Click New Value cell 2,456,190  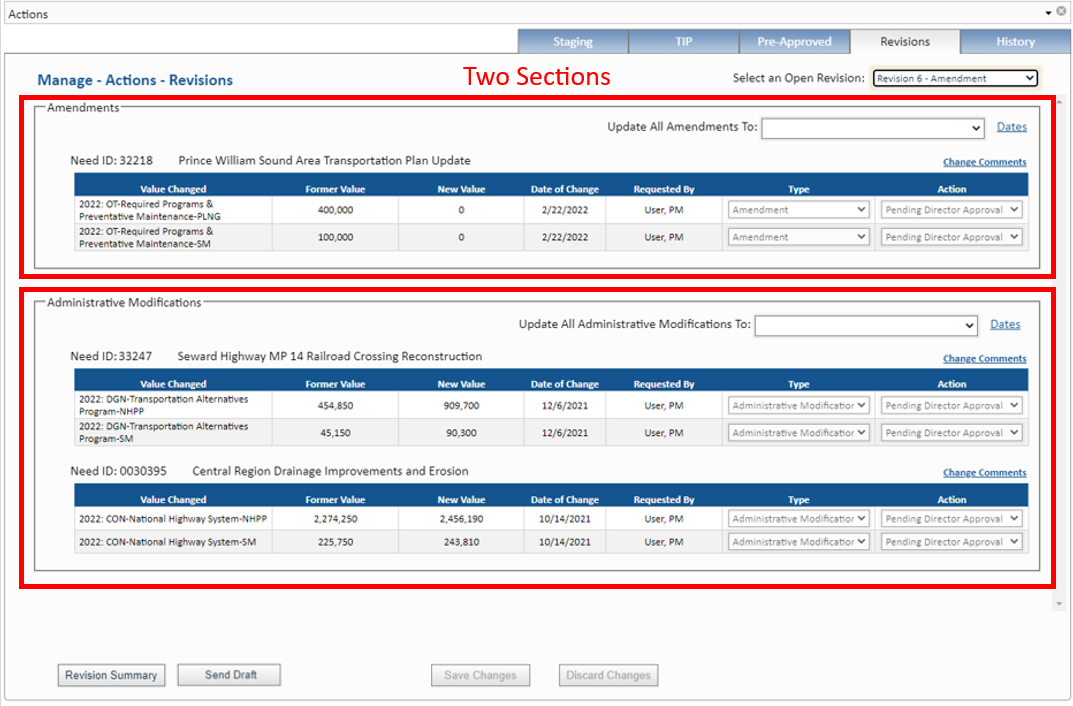coord(461,519)
